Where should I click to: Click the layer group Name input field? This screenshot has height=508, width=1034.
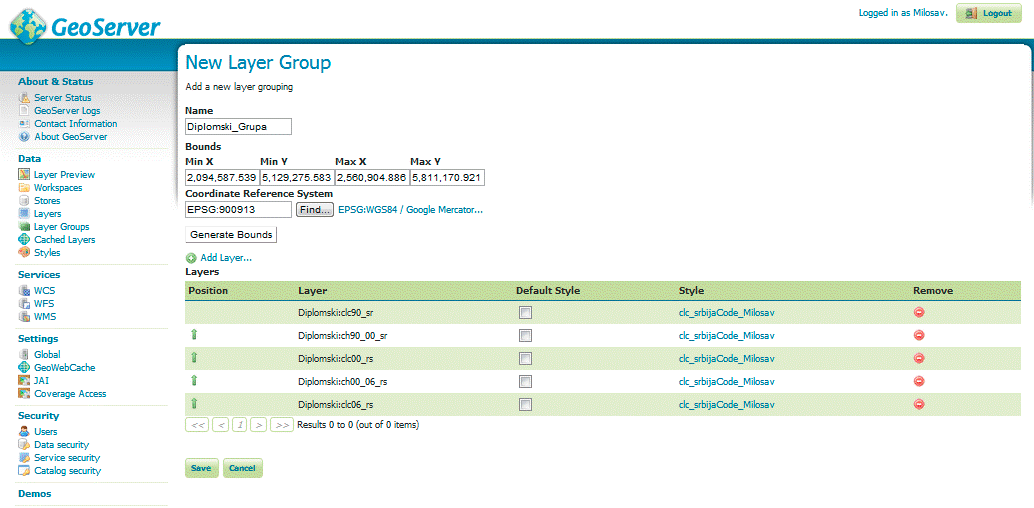(238, 127)
